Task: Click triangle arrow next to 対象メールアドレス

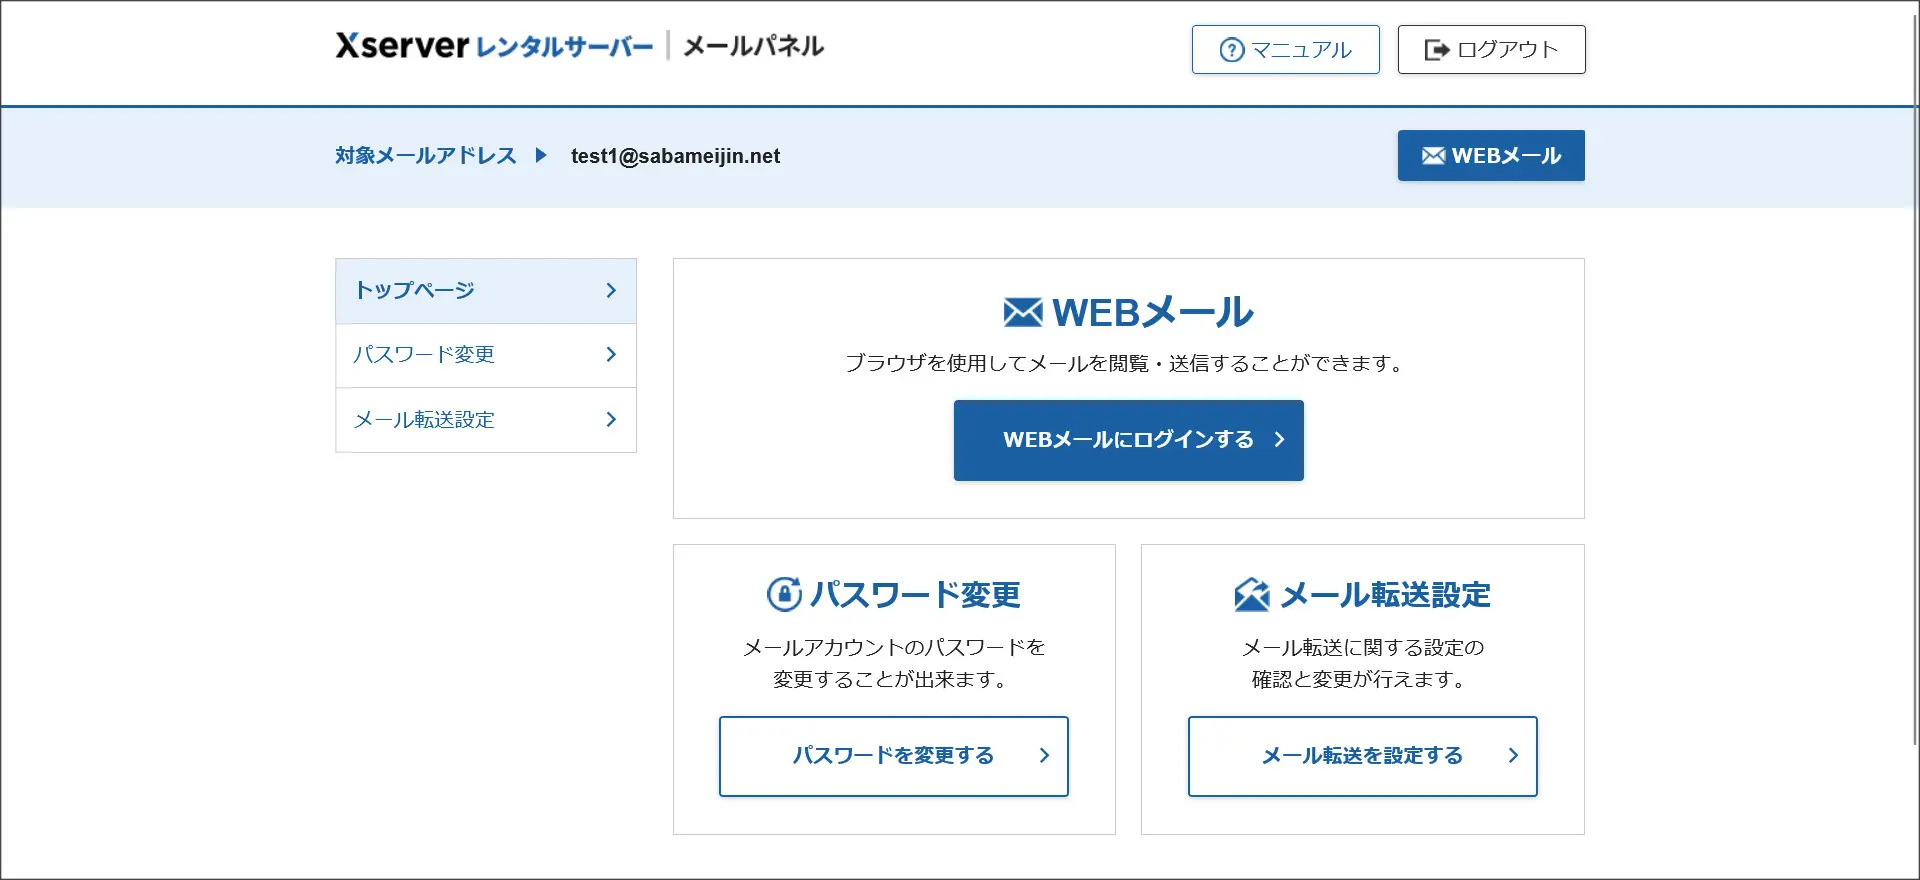Action: click(x=541, y=155)
